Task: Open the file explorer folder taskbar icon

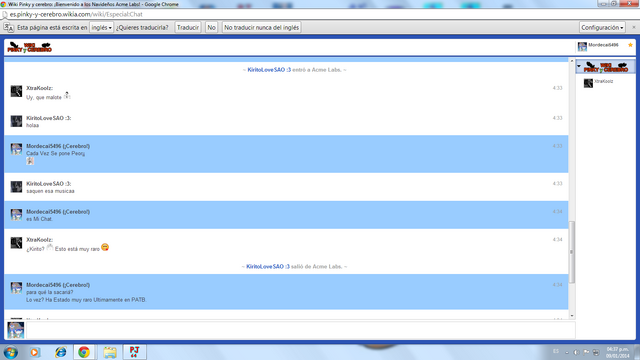Action: coord(110,352)
